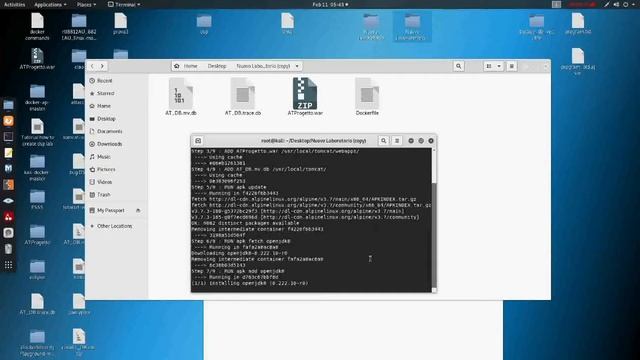This screenshot has height=360, width=640.
Task: Show all applications grid in dock
Action: [8, 265]
